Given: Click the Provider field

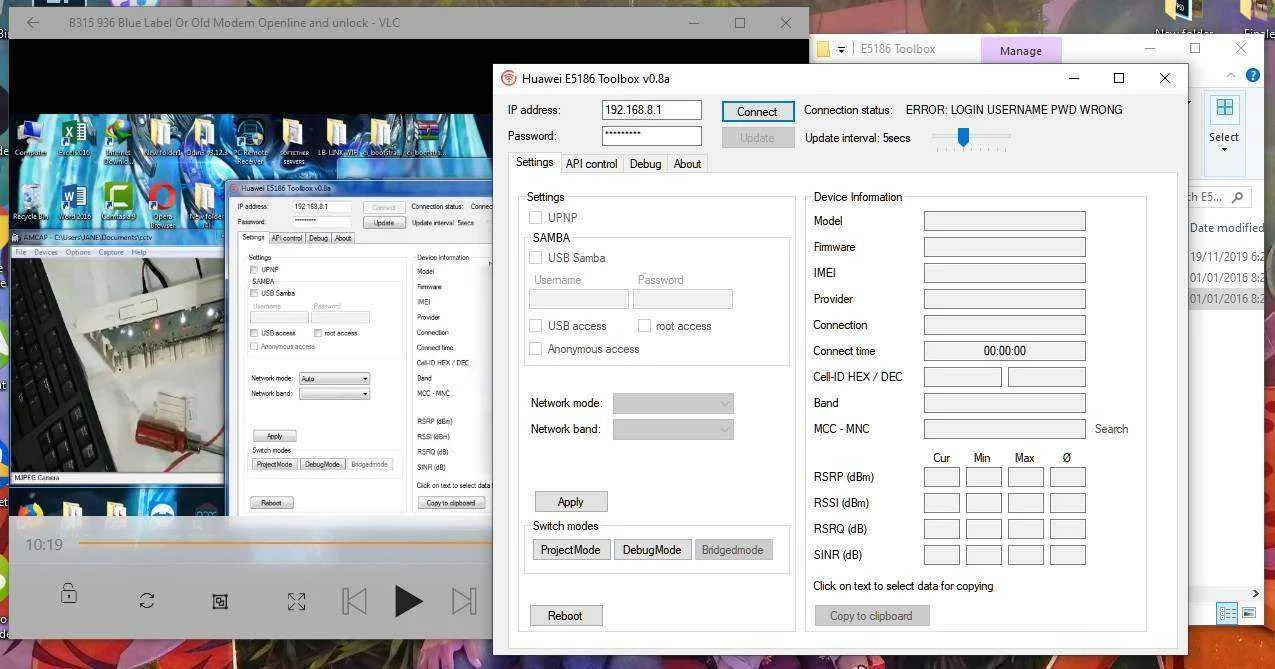Looking at the screenshot, I should (1004, 299).
